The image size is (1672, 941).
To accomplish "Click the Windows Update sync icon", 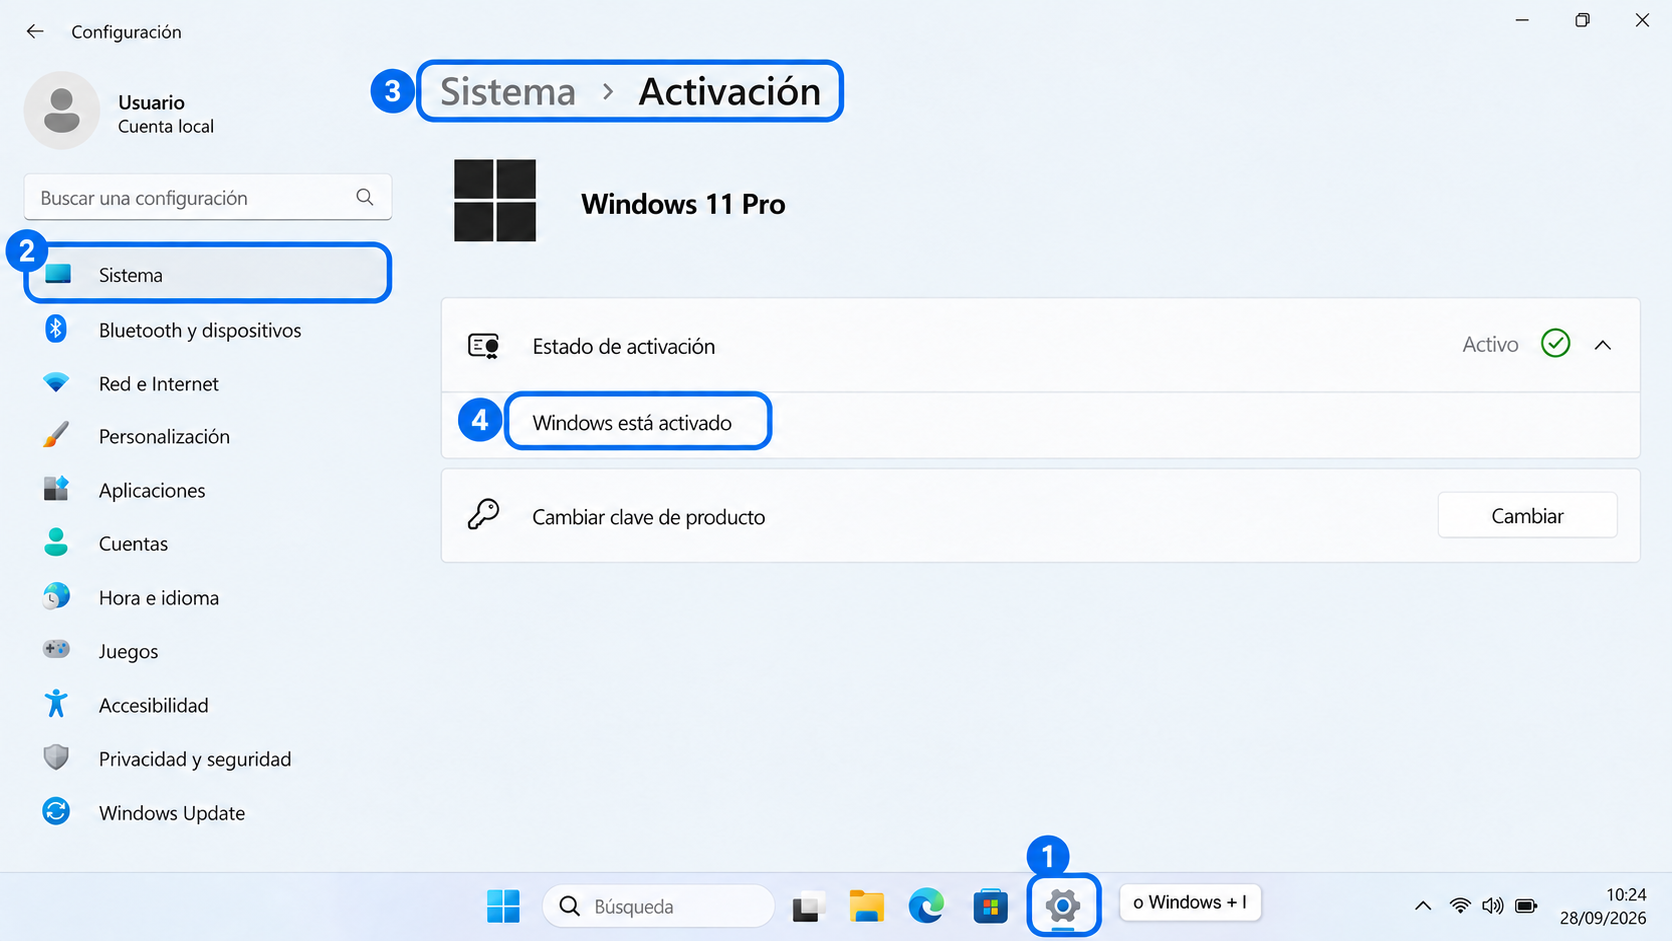I will [x=56, y=812].
